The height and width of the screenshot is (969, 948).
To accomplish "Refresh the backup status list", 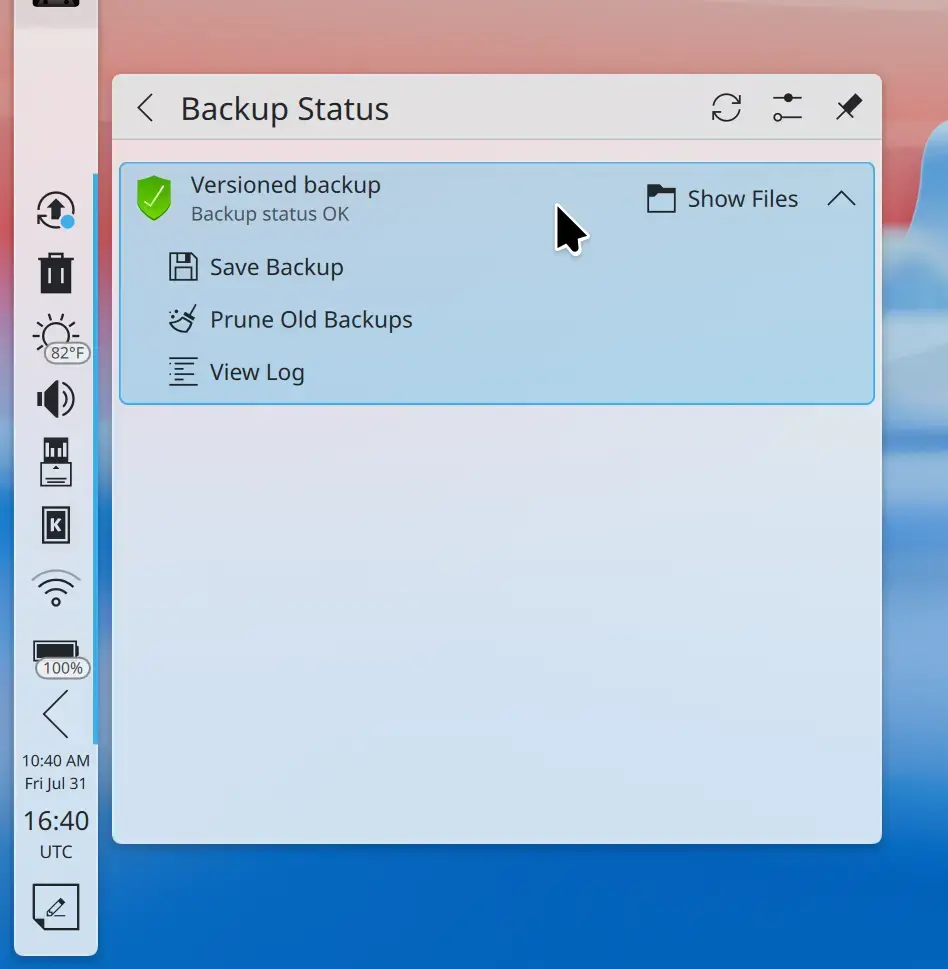I will (726, 108).
